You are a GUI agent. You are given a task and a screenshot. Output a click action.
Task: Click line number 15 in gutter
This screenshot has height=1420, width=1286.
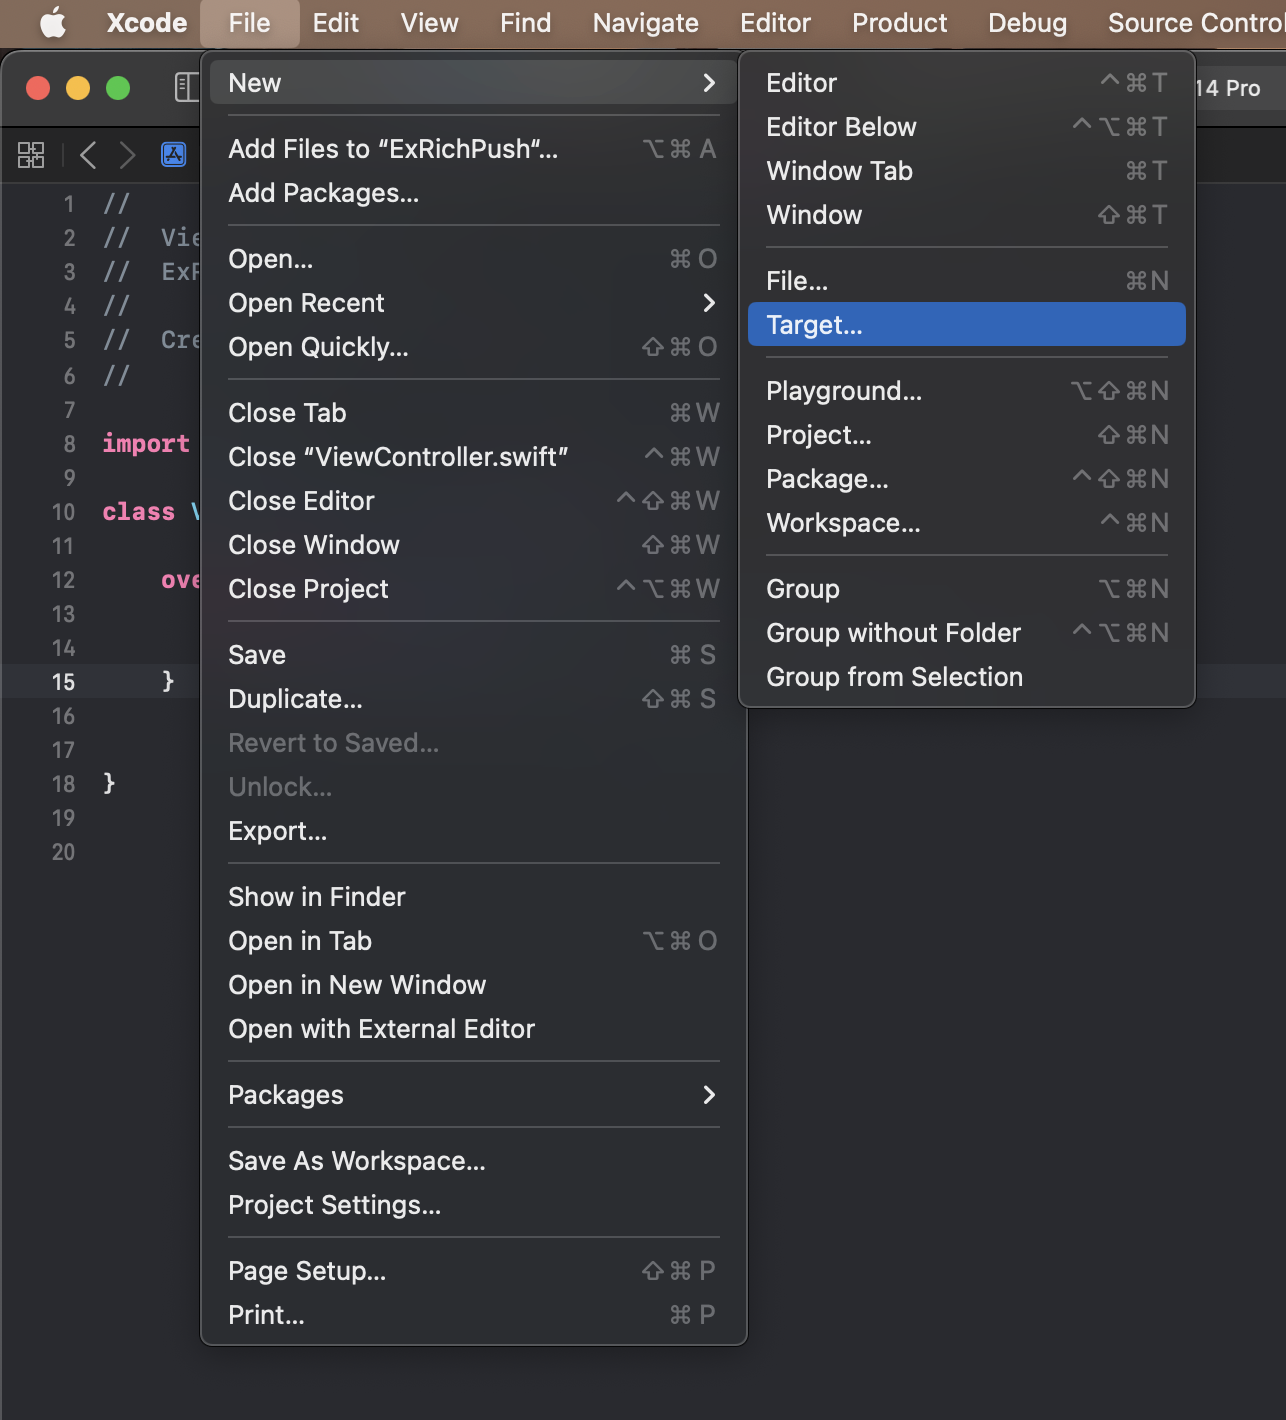coord(63,682)
